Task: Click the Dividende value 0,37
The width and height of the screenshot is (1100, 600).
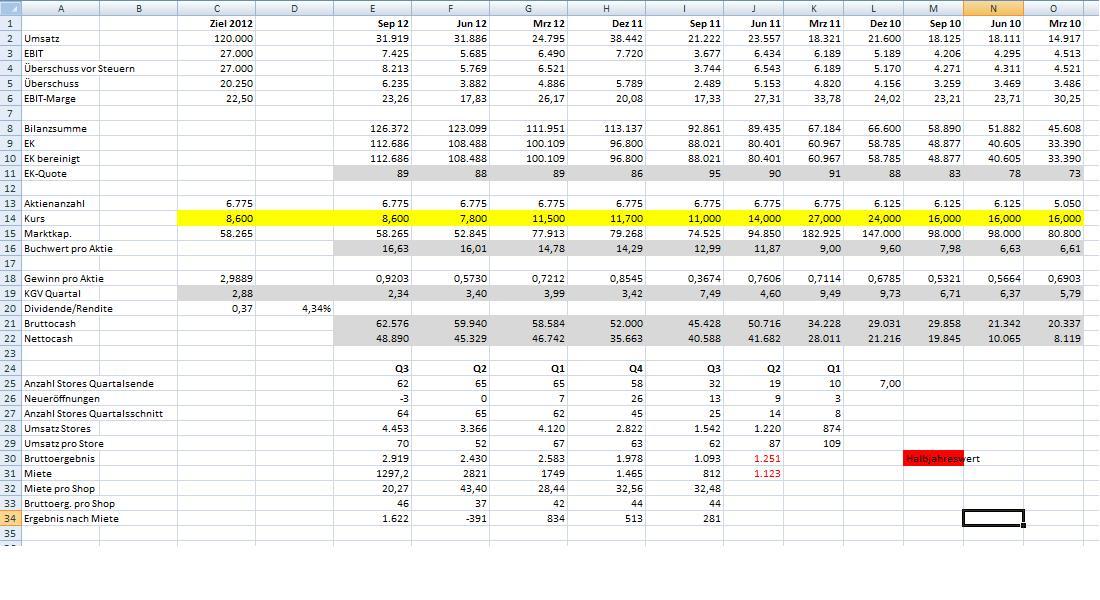Action: (216, 309)
